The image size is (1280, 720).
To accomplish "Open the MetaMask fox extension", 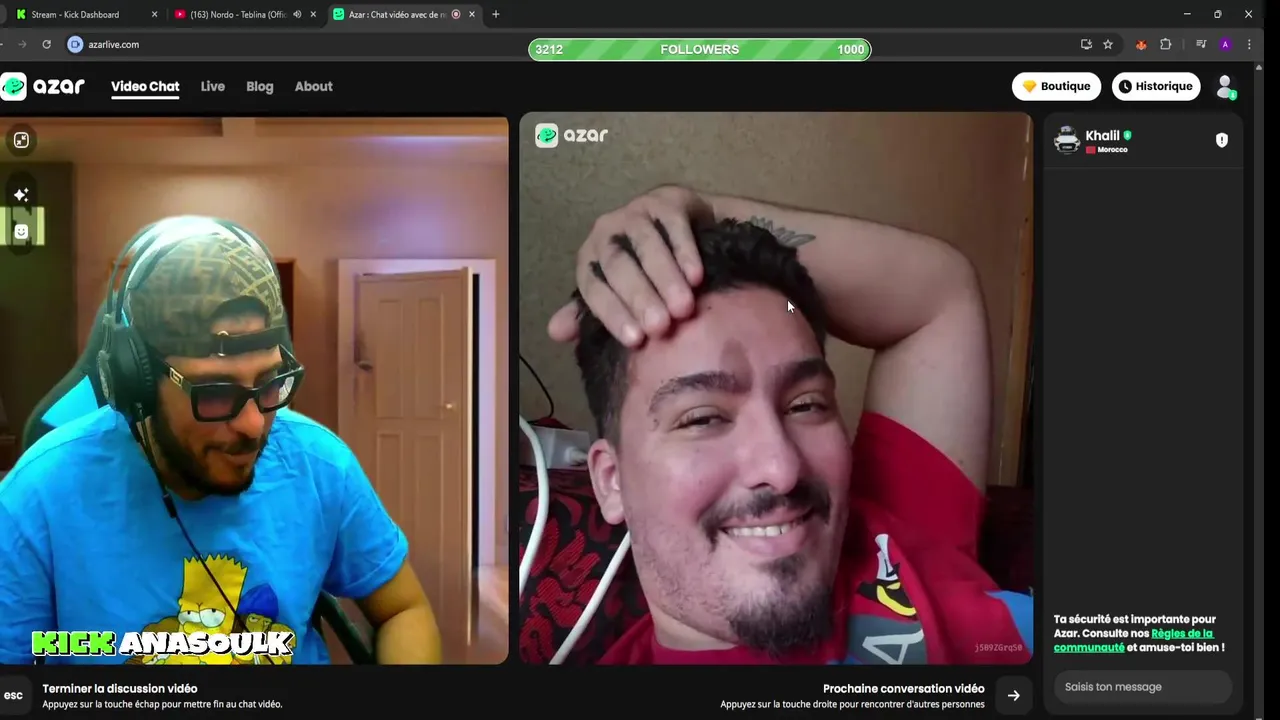I will pyautogui.click(x=1141, y=45).
